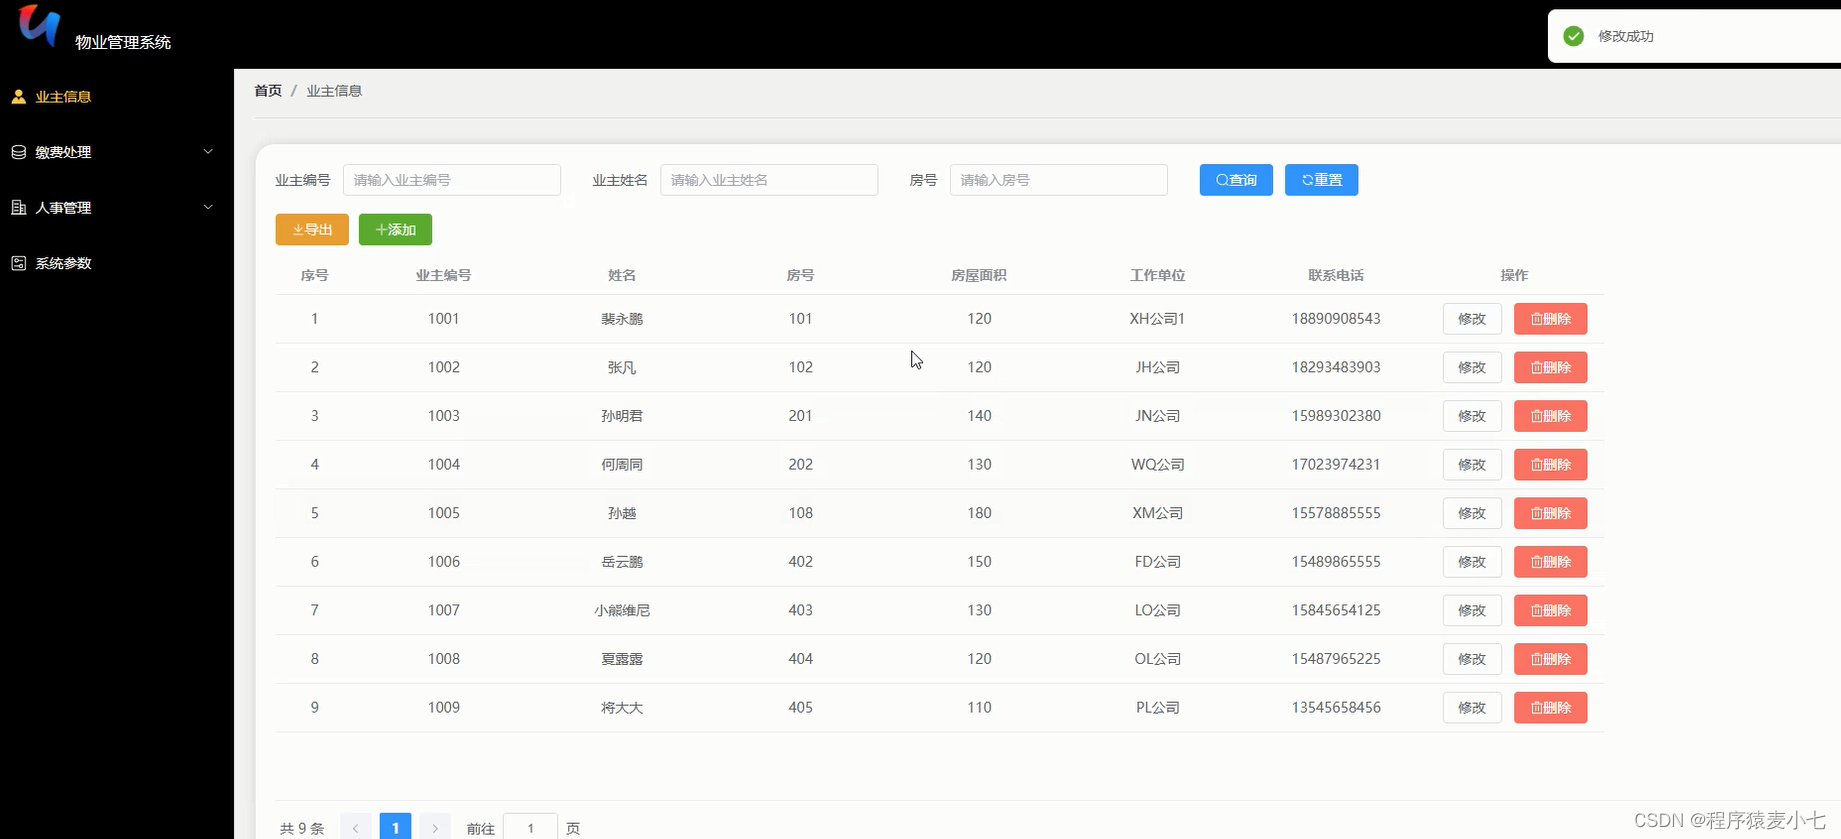1841x839 pixels.
Task: Click the property management system logo
Action: coord(39,24)
